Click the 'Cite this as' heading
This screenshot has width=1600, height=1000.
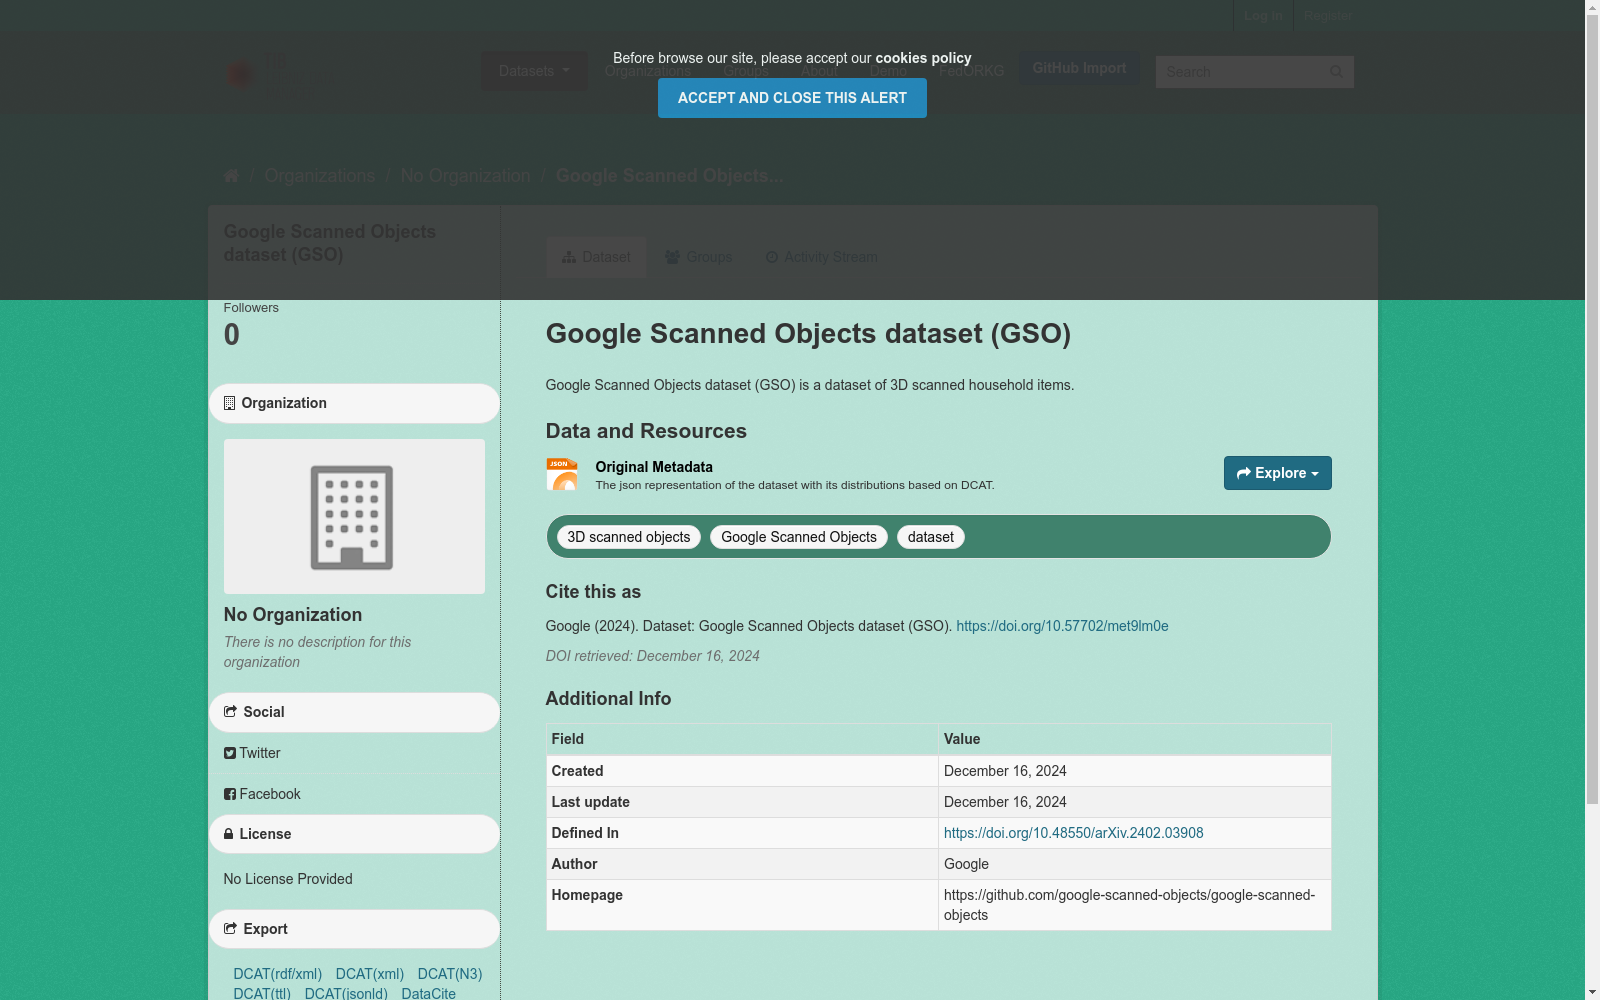[593, 592]
